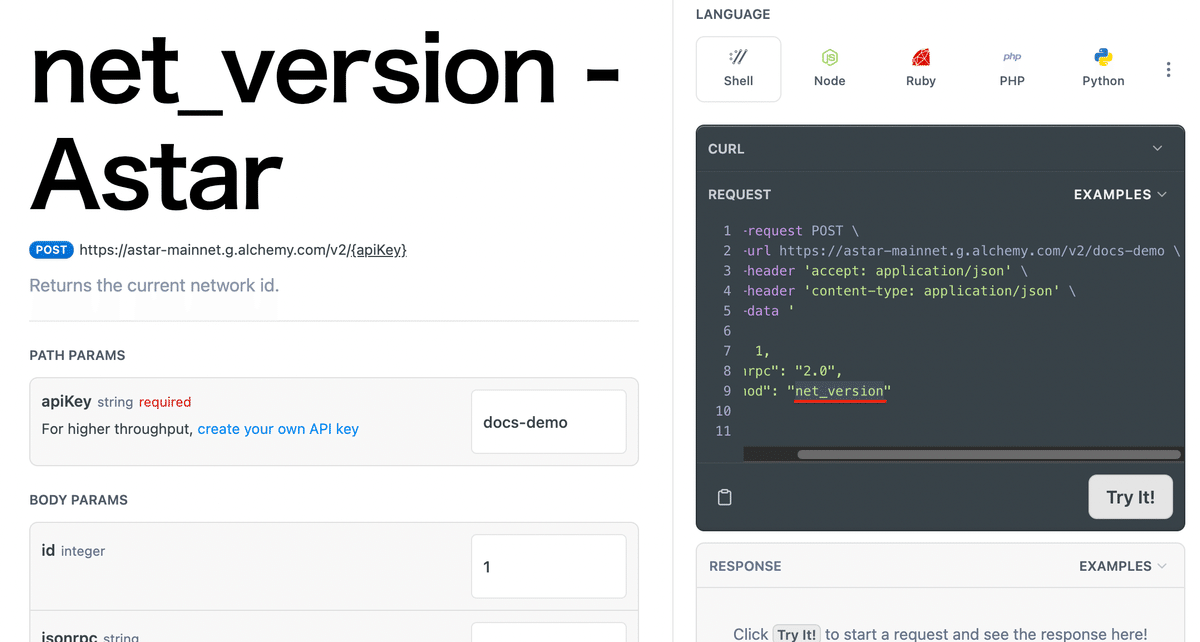
Task: Click the horizontal scrollbar in code block
Action: pyautogui.click(x=987, y=454)
